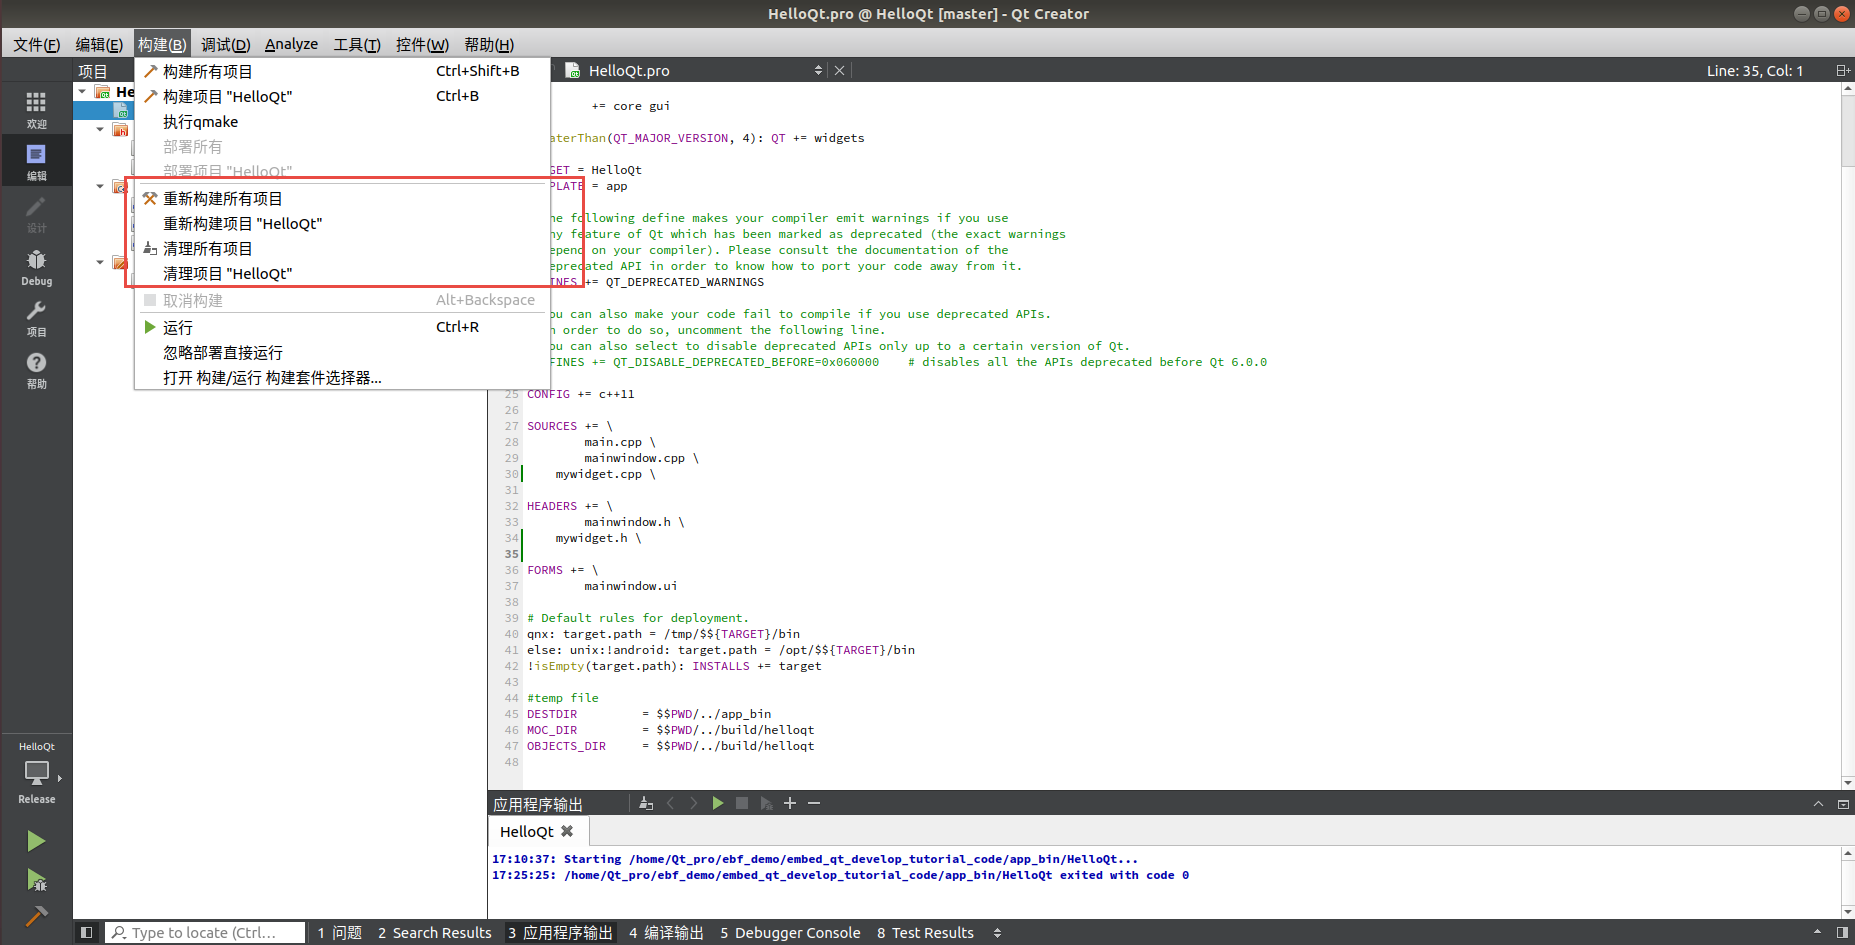
Task: Toggle right sidebar in status bar
Action: (x=1842, y=932)
